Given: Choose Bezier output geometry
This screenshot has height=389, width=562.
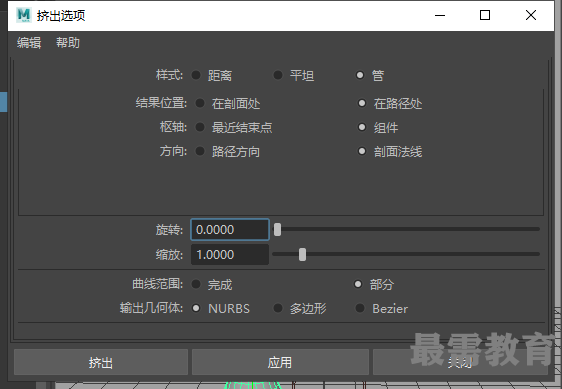Looking at the screenshot, I should [x=360, y=308].
